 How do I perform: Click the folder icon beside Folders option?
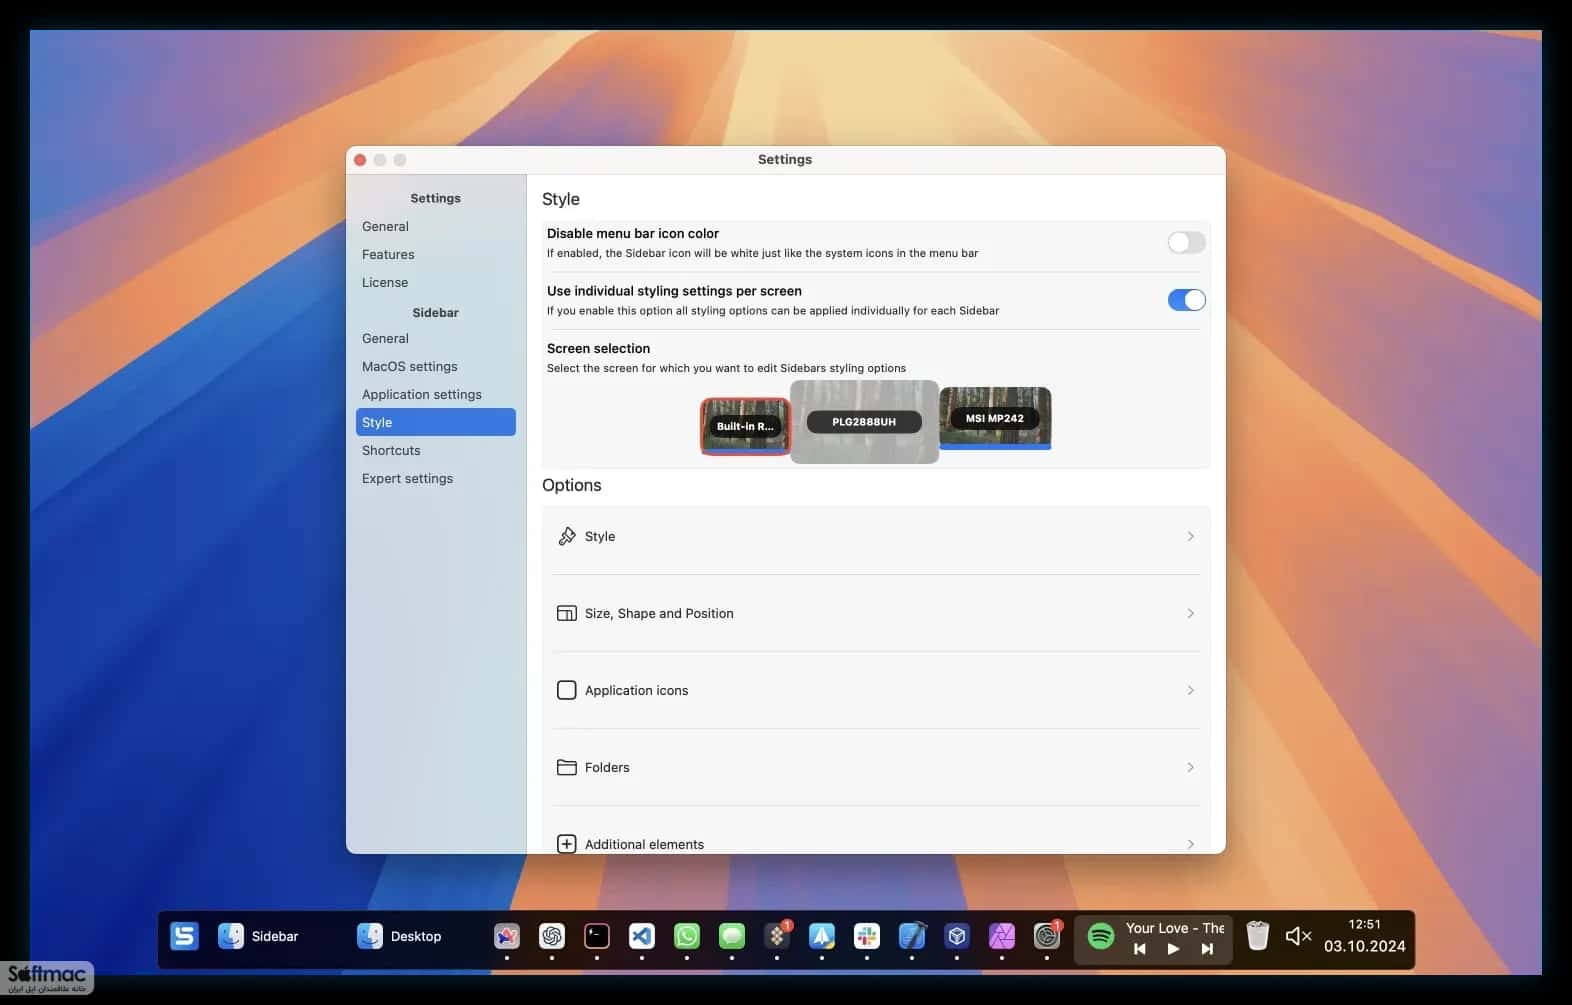pyautogui.click(x=567, y=767)
